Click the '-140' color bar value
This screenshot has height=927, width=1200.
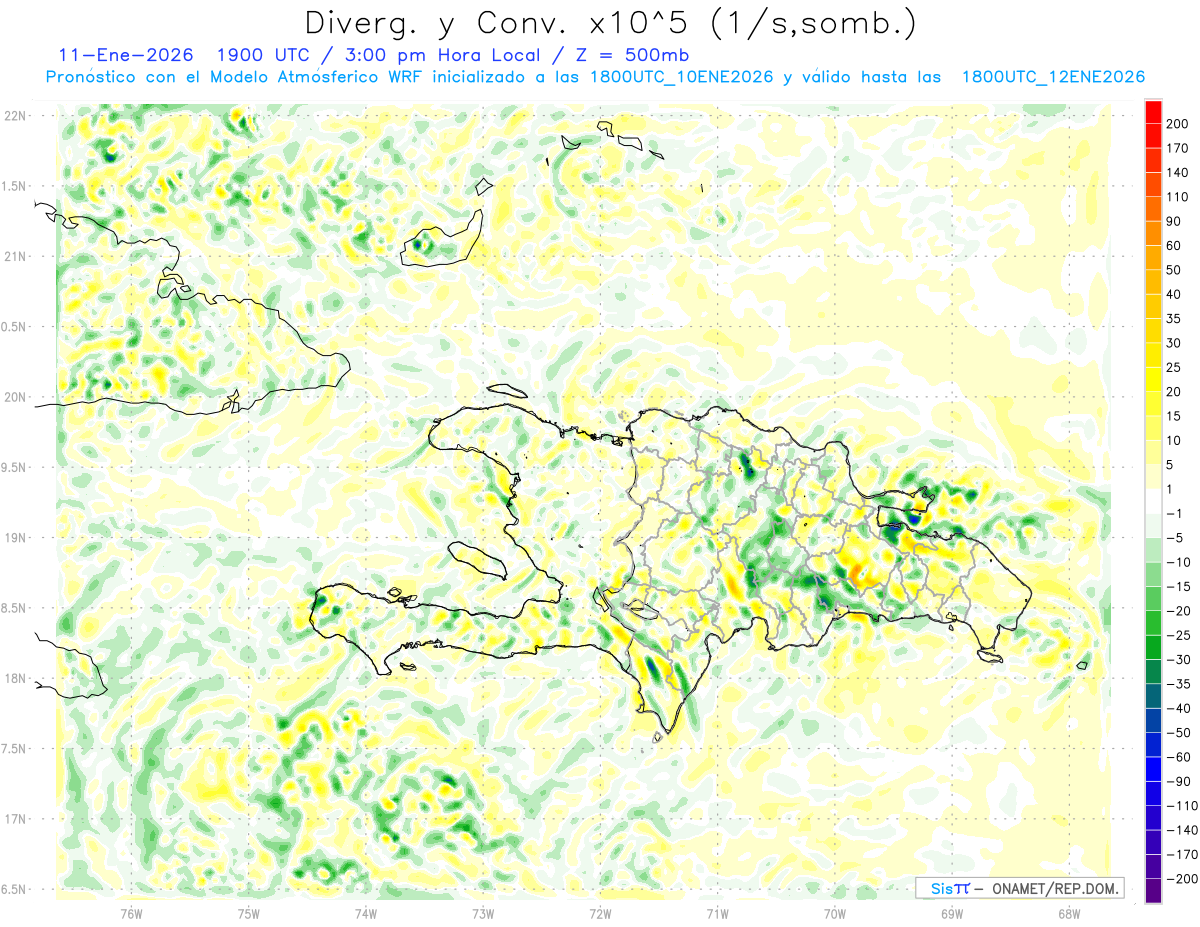(x=1182, y=830)
